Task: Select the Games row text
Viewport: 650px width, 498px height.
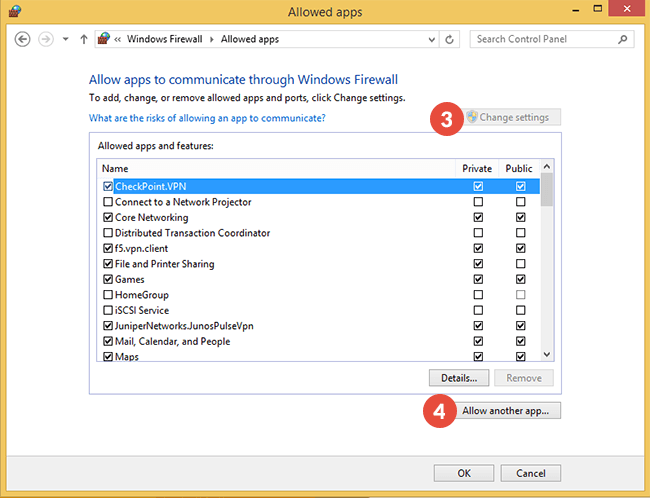Action: (129, 279)
